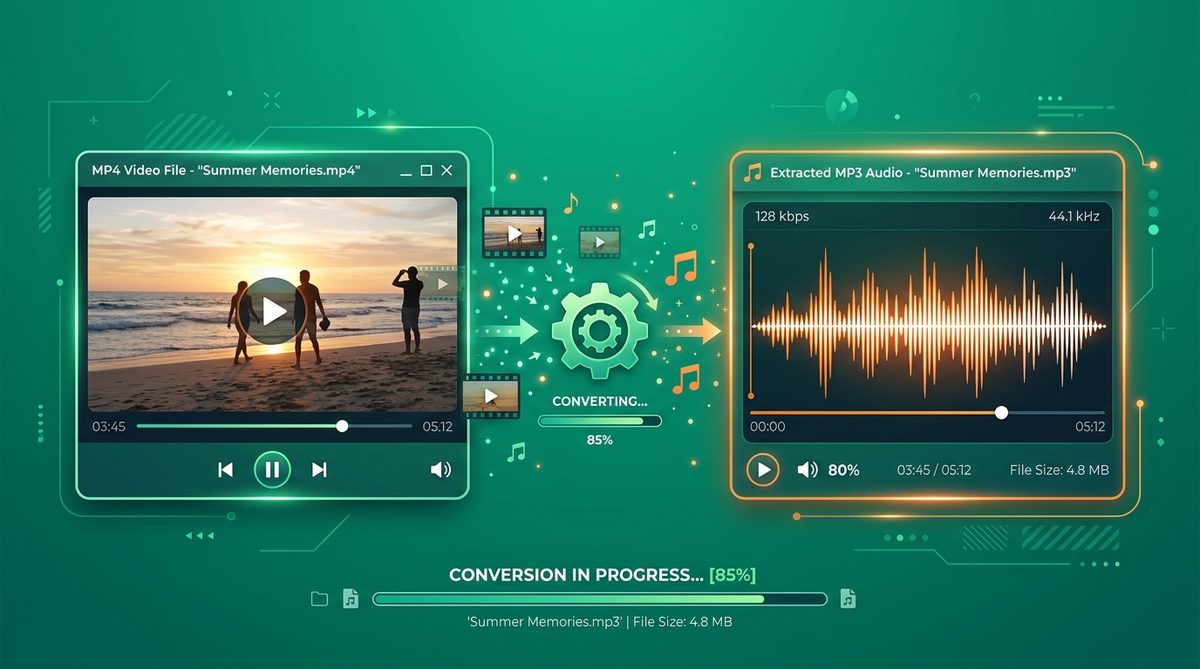1200x669 pixels.
Task: Click the small gray film clip thumbnail
Action: tap(599, 241)
